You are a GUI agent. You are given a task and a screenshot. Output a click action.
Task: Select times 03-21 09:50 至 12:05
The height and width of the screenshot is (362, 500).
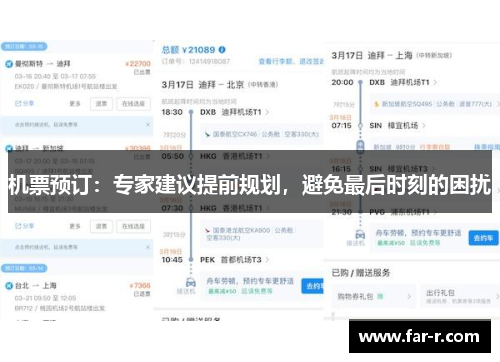tap(45, 298)
